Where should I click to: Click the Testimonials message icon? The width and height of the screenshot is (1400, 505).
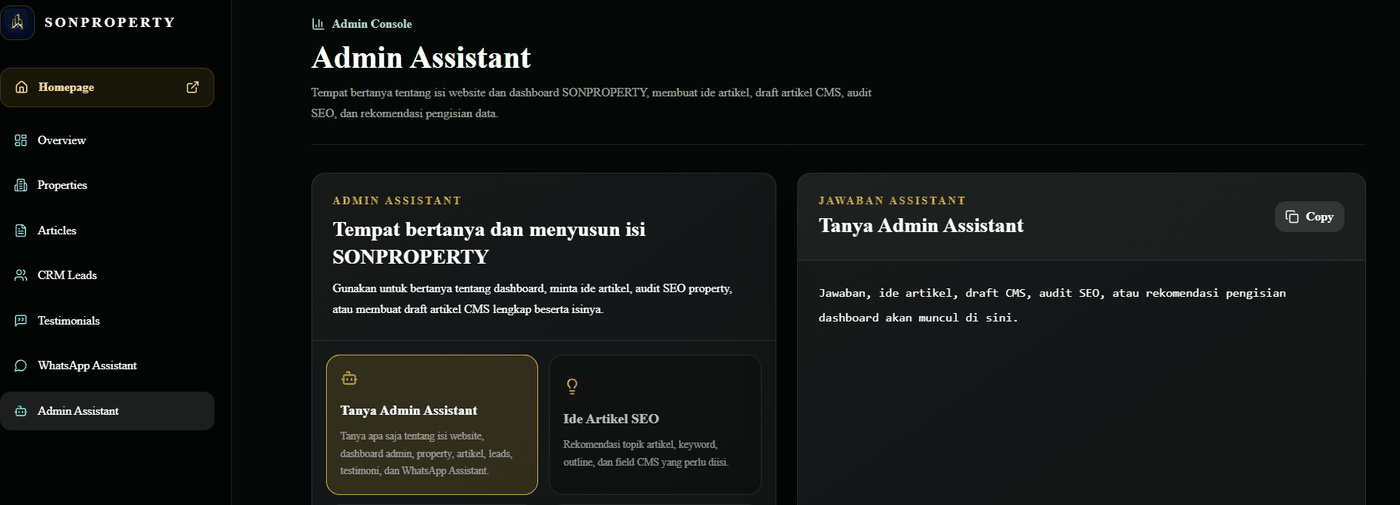[x=21, y=321]
